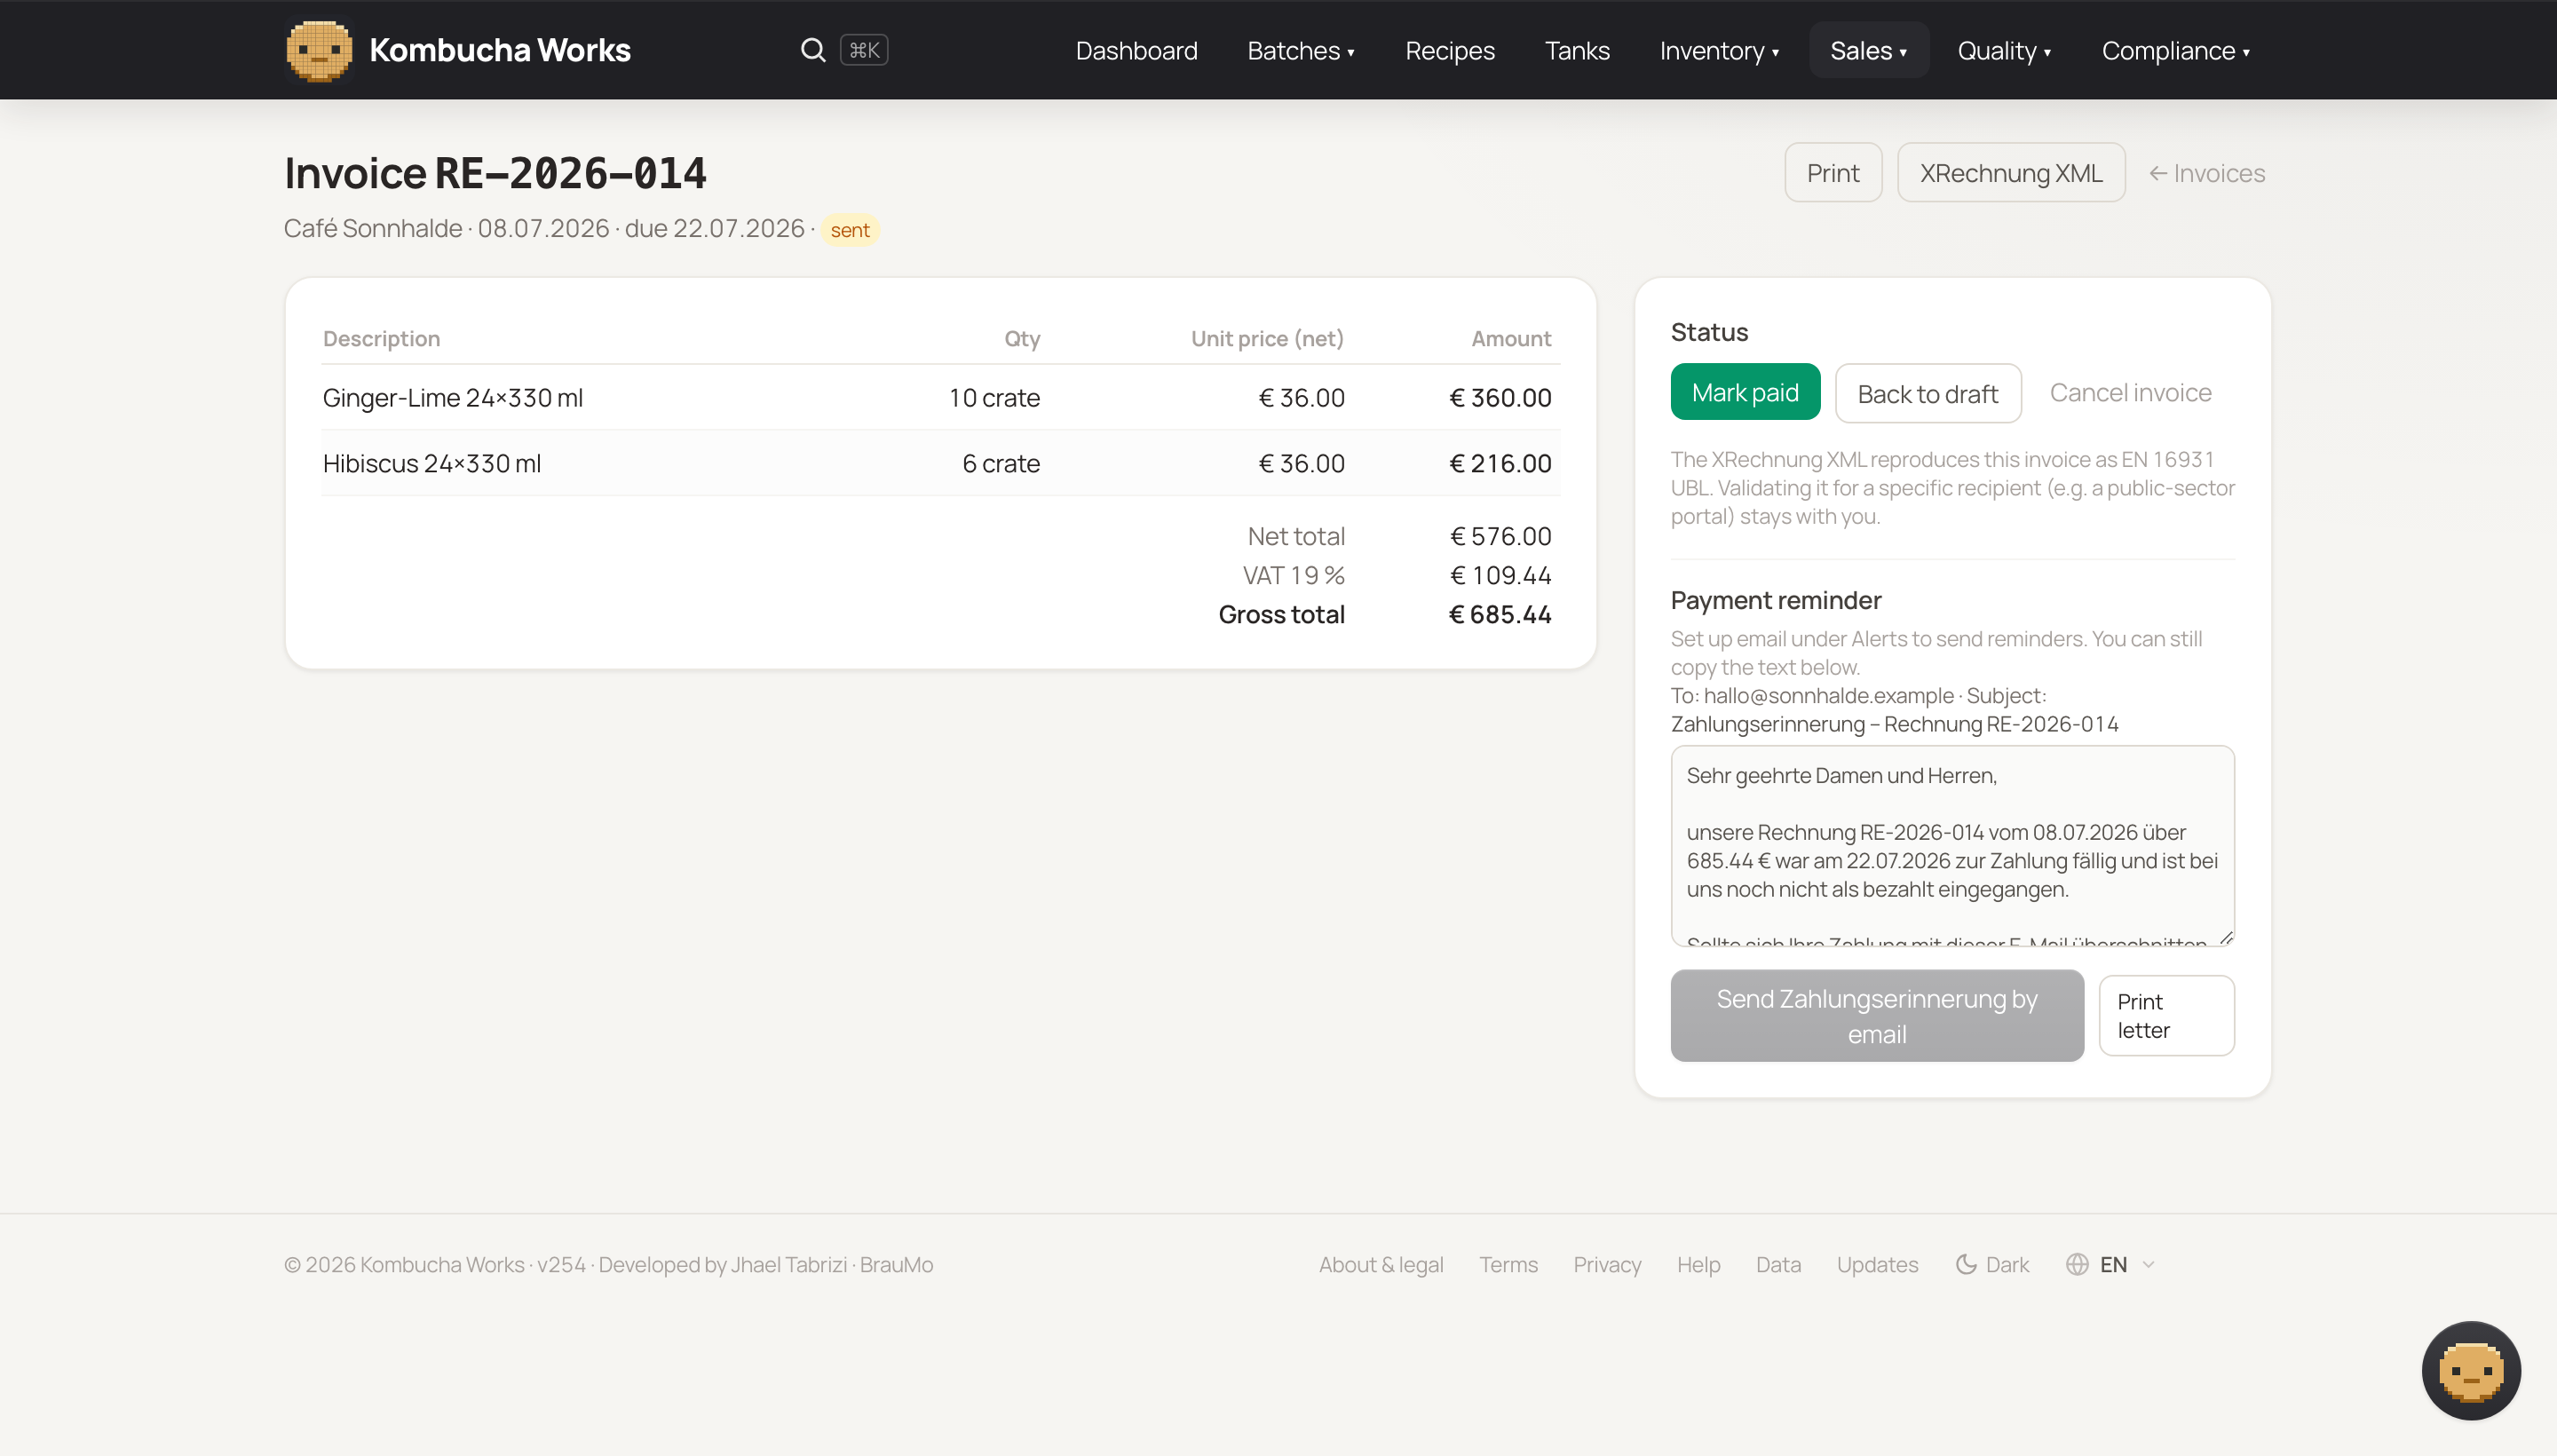Mark the invoice as paid

tap(1745, 392)
